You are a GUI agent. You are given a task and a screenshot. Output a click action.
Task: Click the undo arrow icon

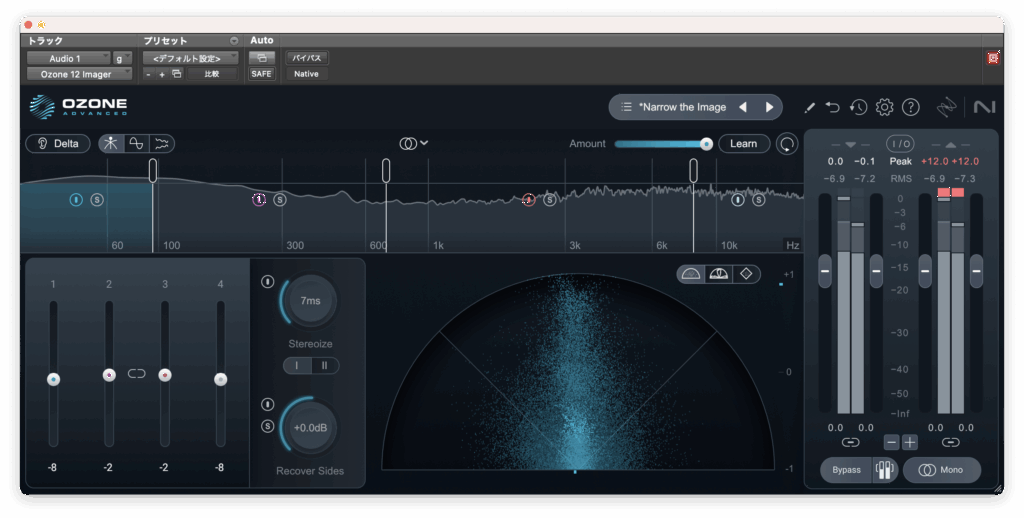click(833, 107)
